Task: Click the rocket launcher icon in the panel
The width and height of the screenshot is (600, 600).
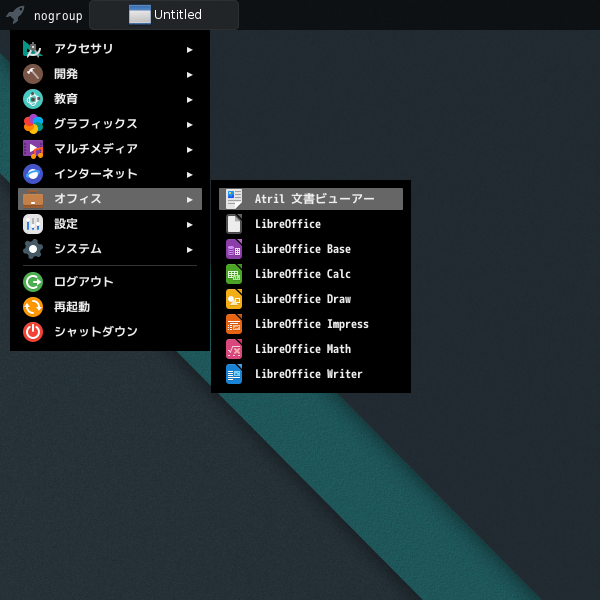Action: pos(16,15)
